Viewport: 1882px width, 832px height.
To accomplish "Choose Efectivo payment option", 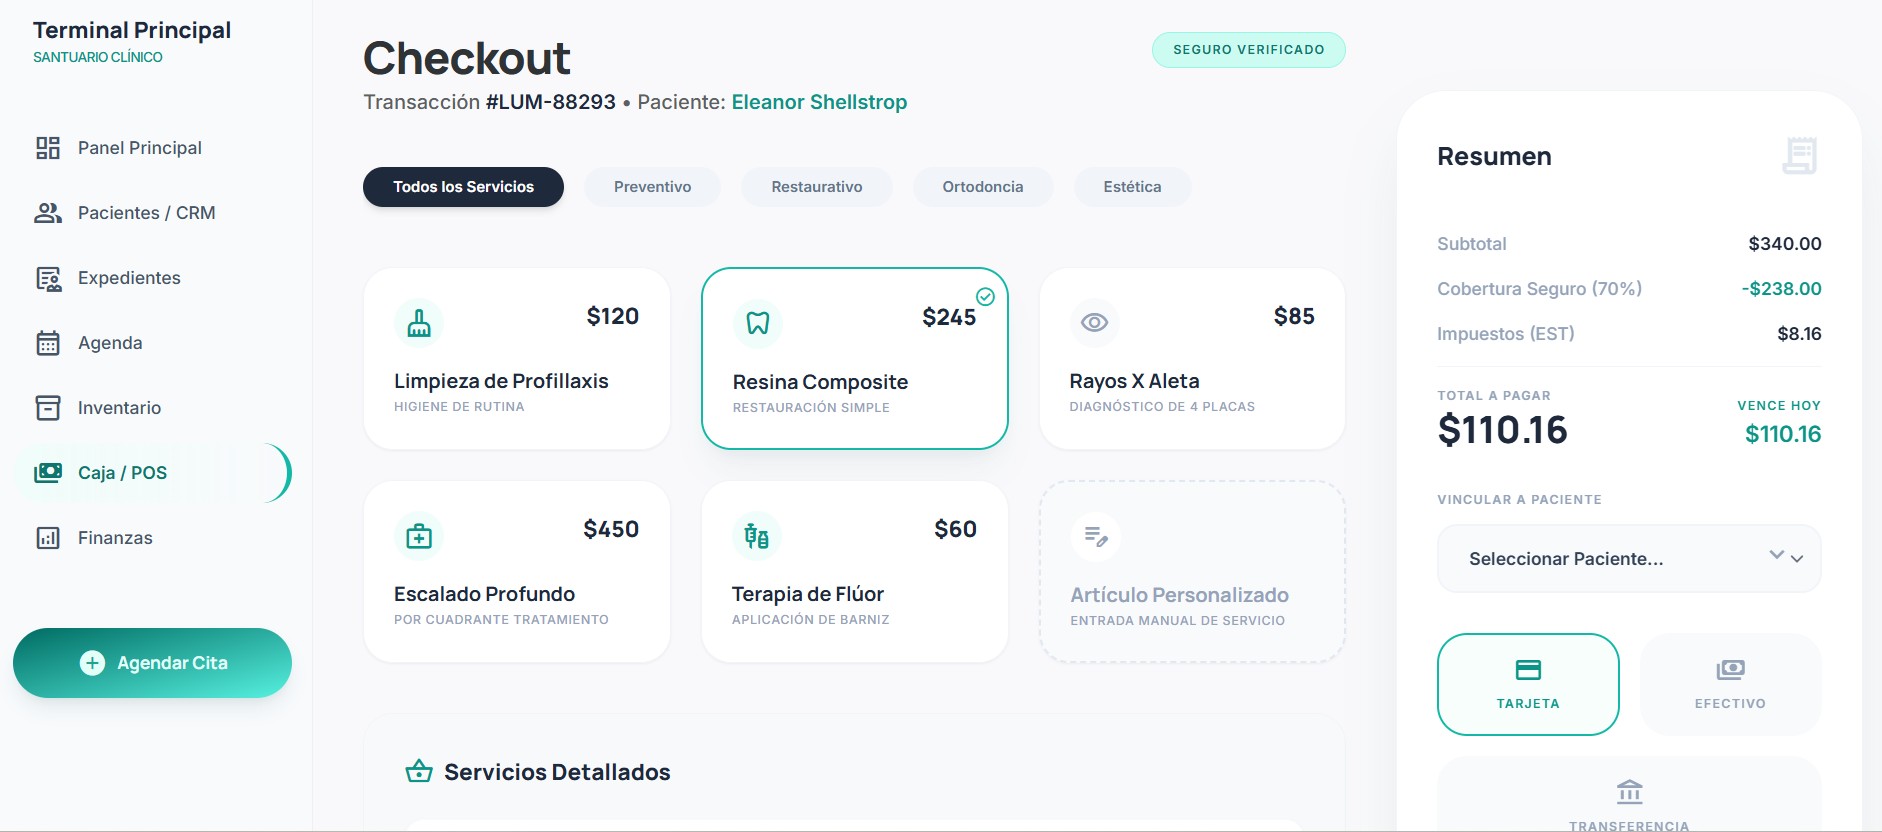I will pos(1730,684).
